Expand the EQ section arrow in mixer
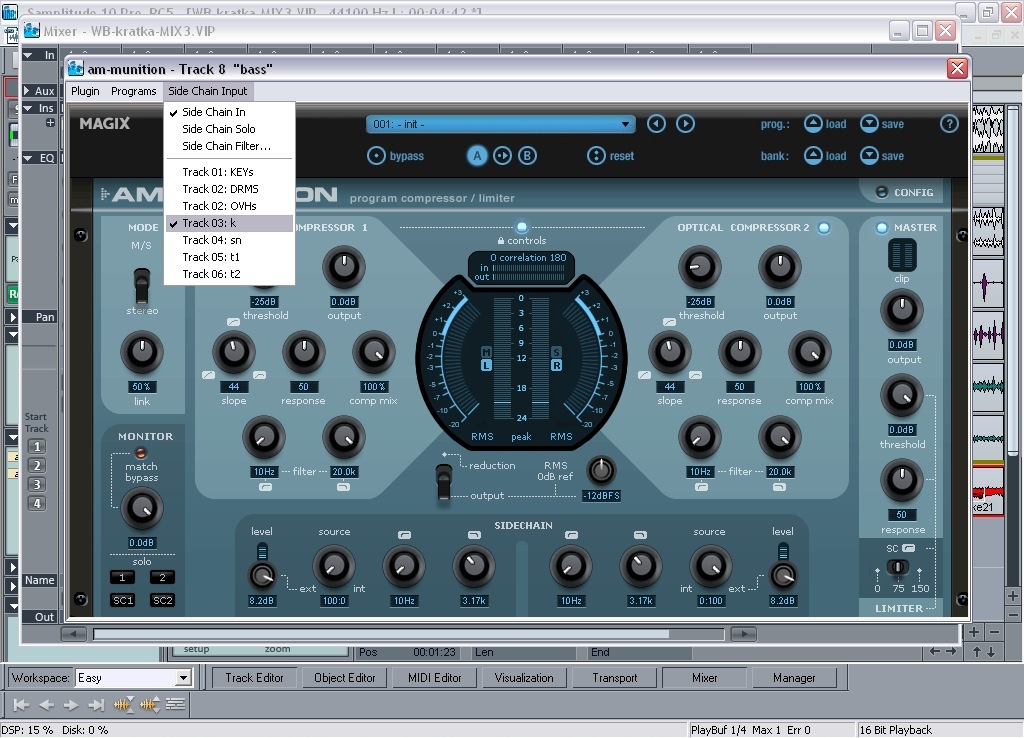Screen dimensions: 1024x738 point(27,158)
